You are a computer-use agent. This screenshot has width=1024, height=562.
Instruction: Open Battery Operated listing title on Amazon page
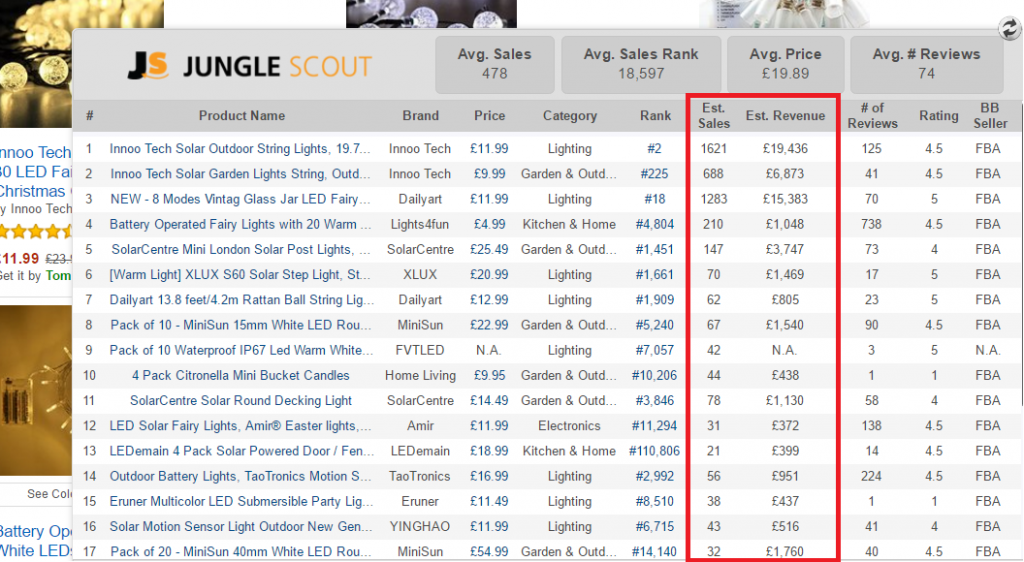36,540
